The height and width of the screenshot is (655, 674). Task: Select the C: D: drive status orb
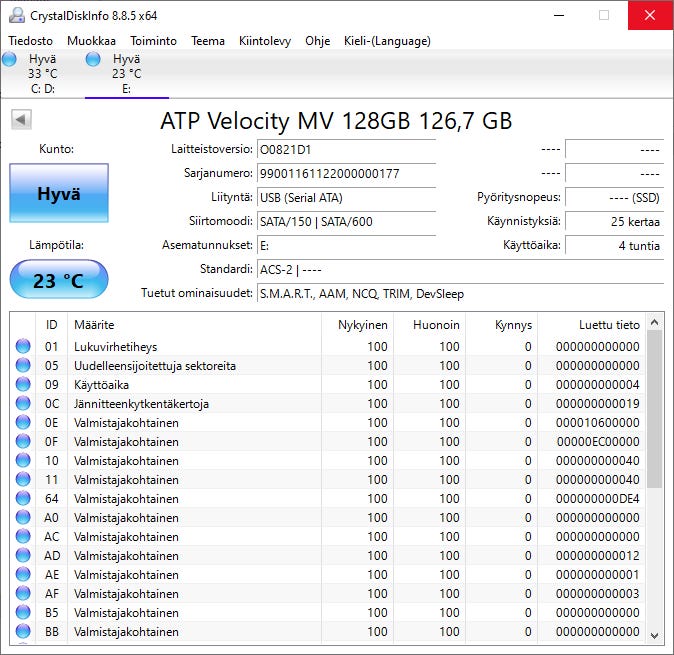(11, 60)
